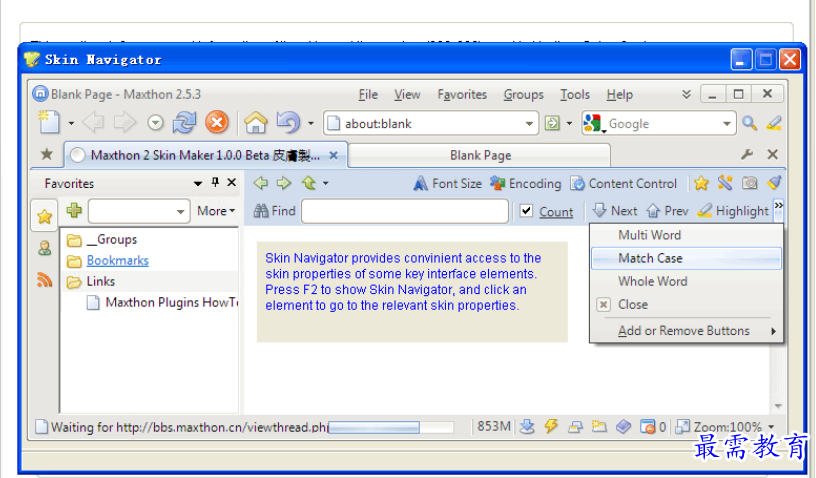The width and height of the screenshot is (816, 478).
Task: Open Add or Remove Buttons submenu
Action: 686,331
